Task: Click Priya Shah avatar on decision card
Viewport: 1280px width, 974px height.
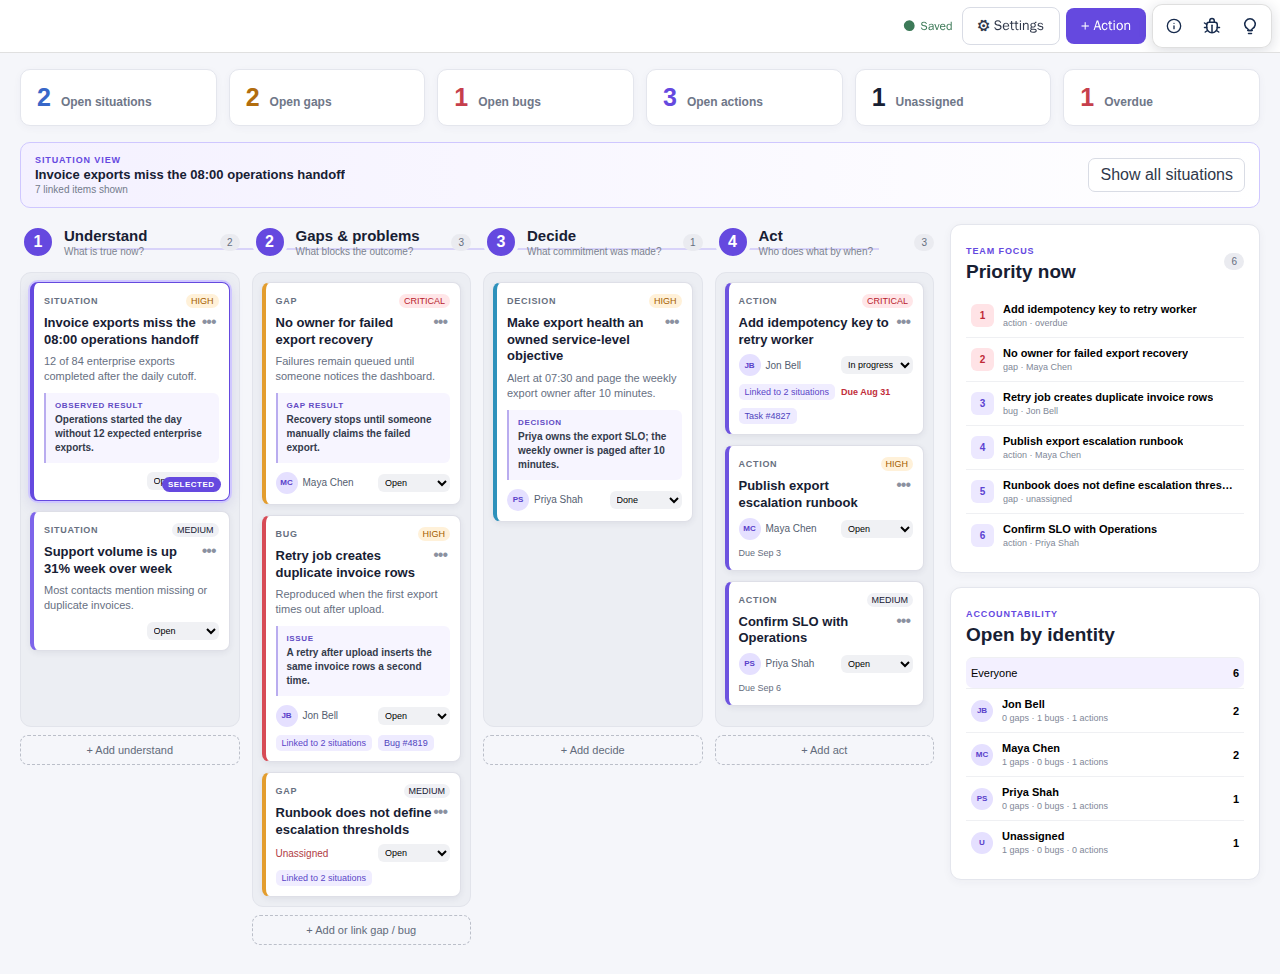Action: (x=518, y=500)
